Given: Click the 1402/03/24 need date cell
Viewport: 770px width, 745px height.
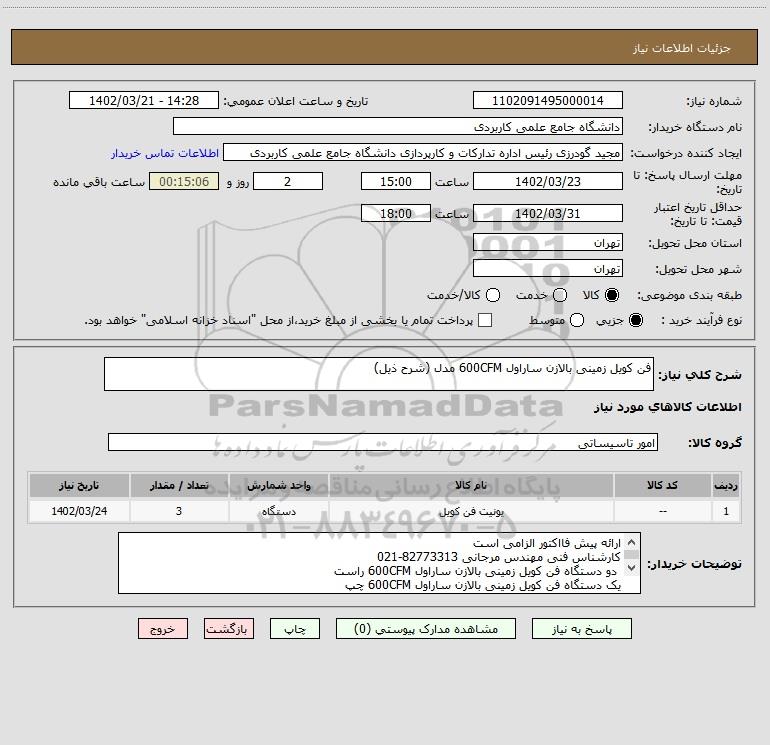Looking at the screenshot, I should (79, 511).
